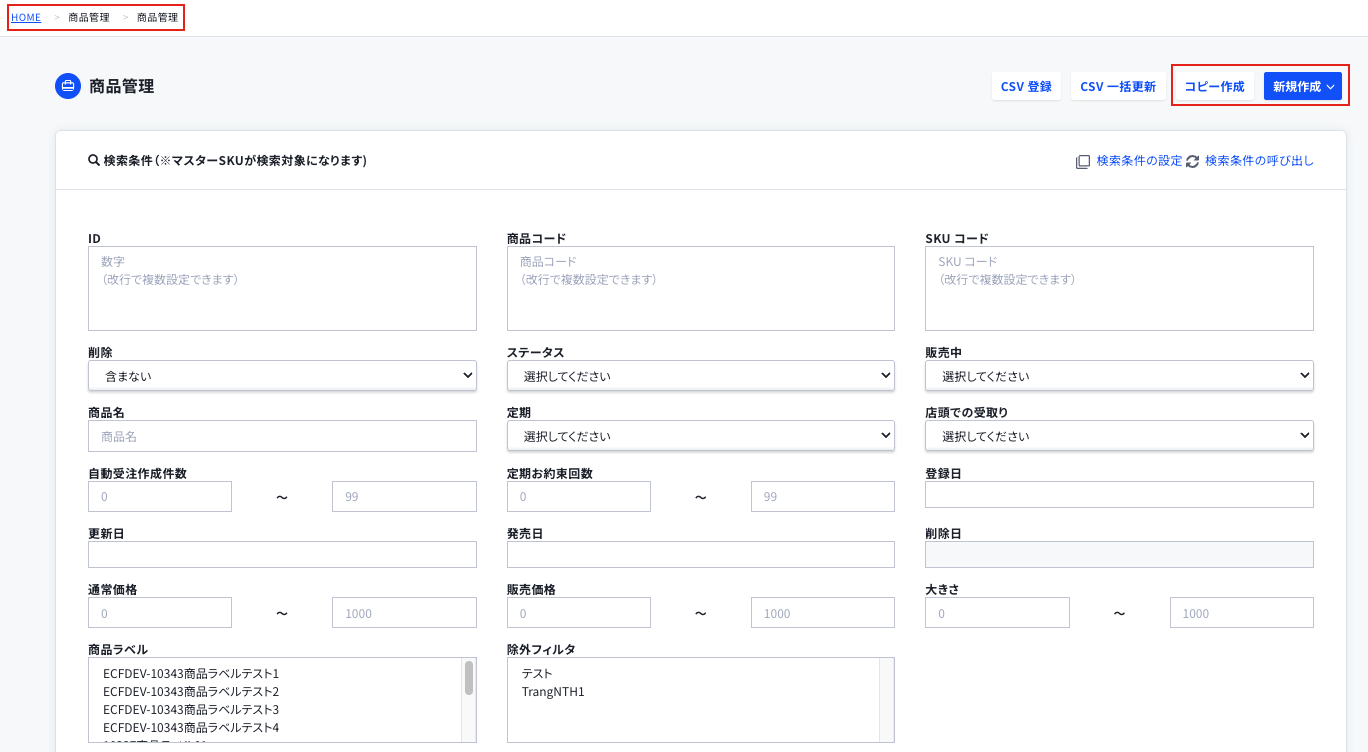This screenshot has height=752, width=1368.
Task: Click the 更新日 date field
Action: (282, 555)
